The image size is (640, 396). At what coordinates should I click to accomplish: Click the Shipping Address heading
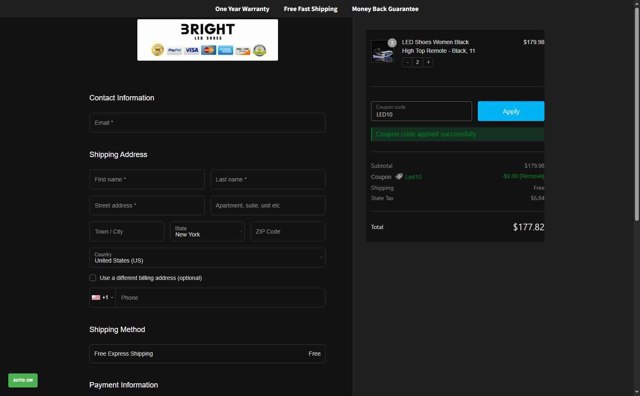(x=118, y=154)
